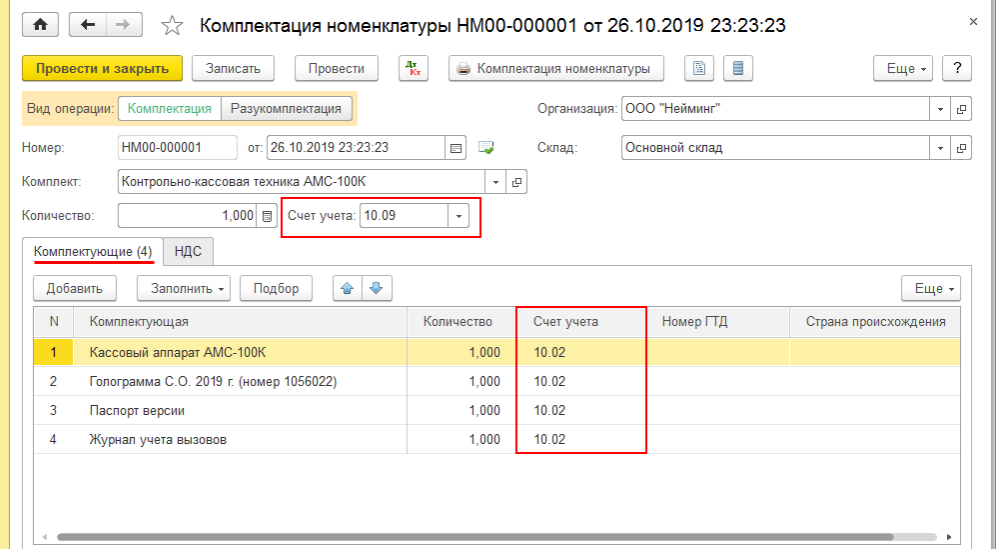The width and height of the screenshot is (1000, 549).
Task: Expand the Организация dropdown list
Action: click(940, 109)
